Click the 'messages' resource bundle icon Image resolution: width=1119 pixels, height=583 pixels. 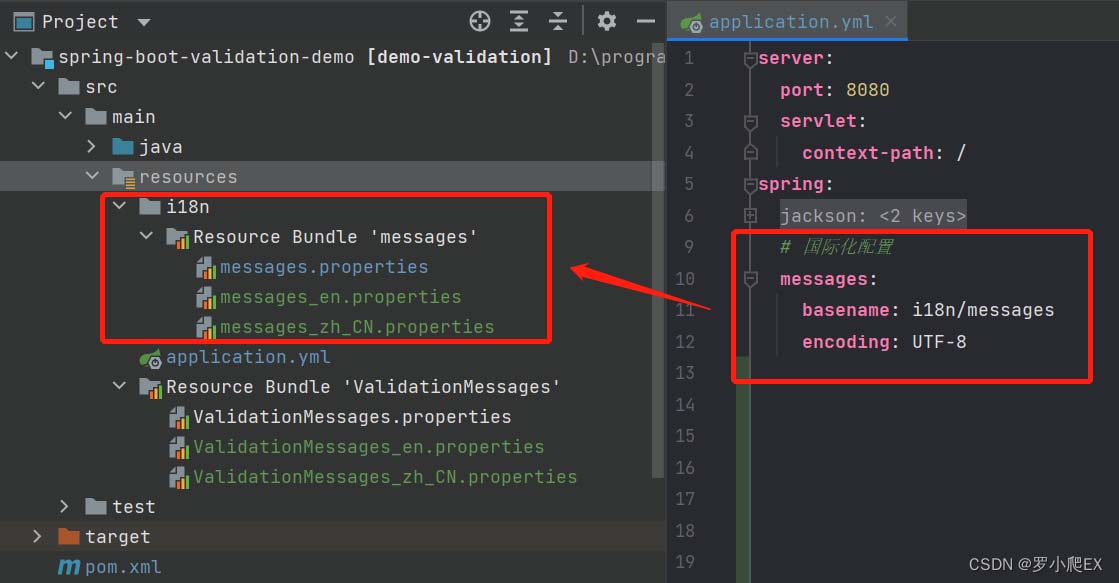(x=178, y=238)
